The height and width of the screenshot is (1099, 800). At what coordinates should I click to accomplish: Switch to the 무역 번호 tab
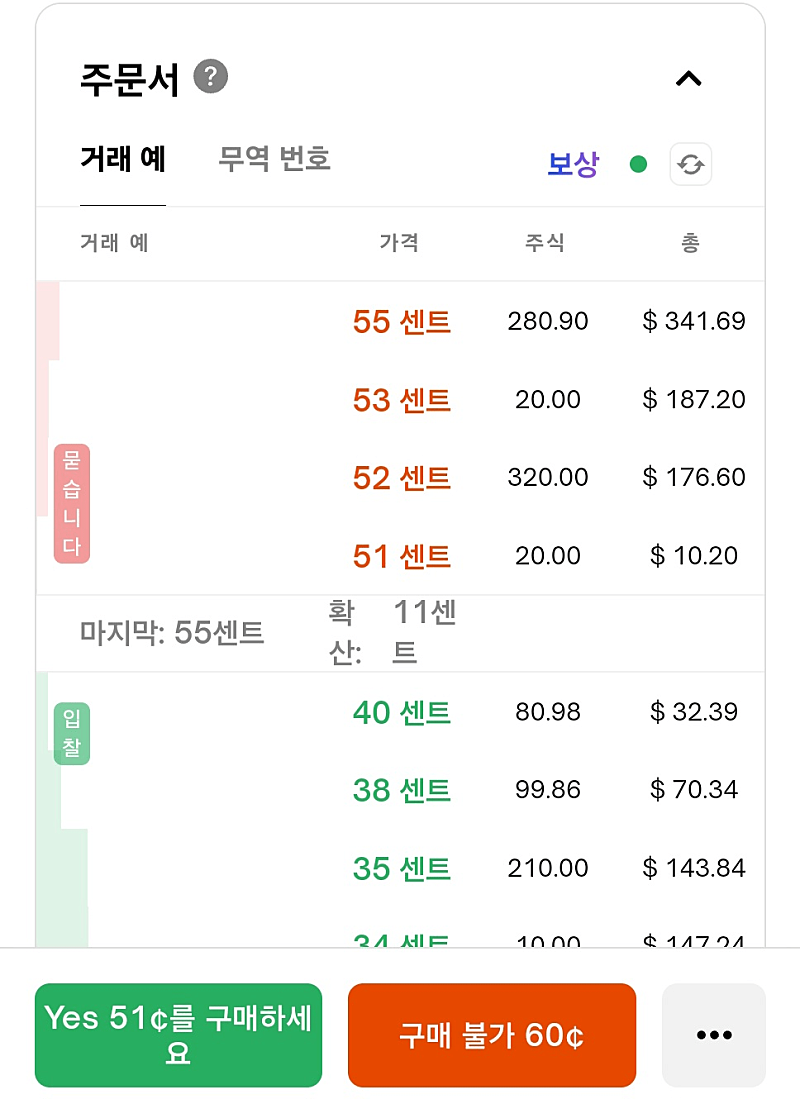click(274, 160)
